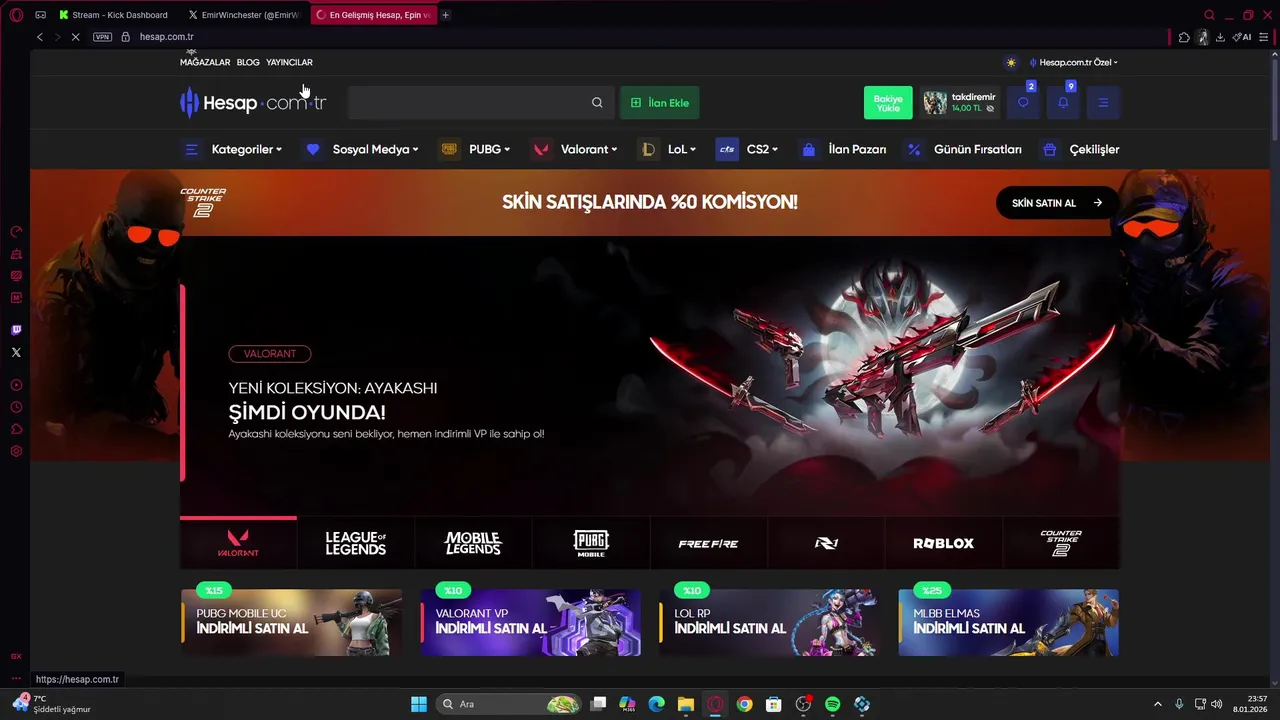Open the Opera AI panel

click(x=1242, y=37)
